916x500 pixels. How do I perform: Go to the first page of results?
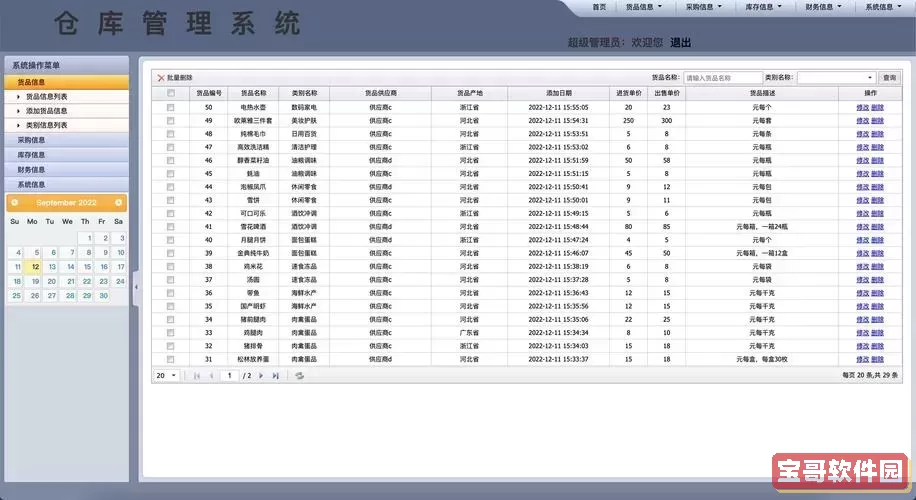[197, 376]
